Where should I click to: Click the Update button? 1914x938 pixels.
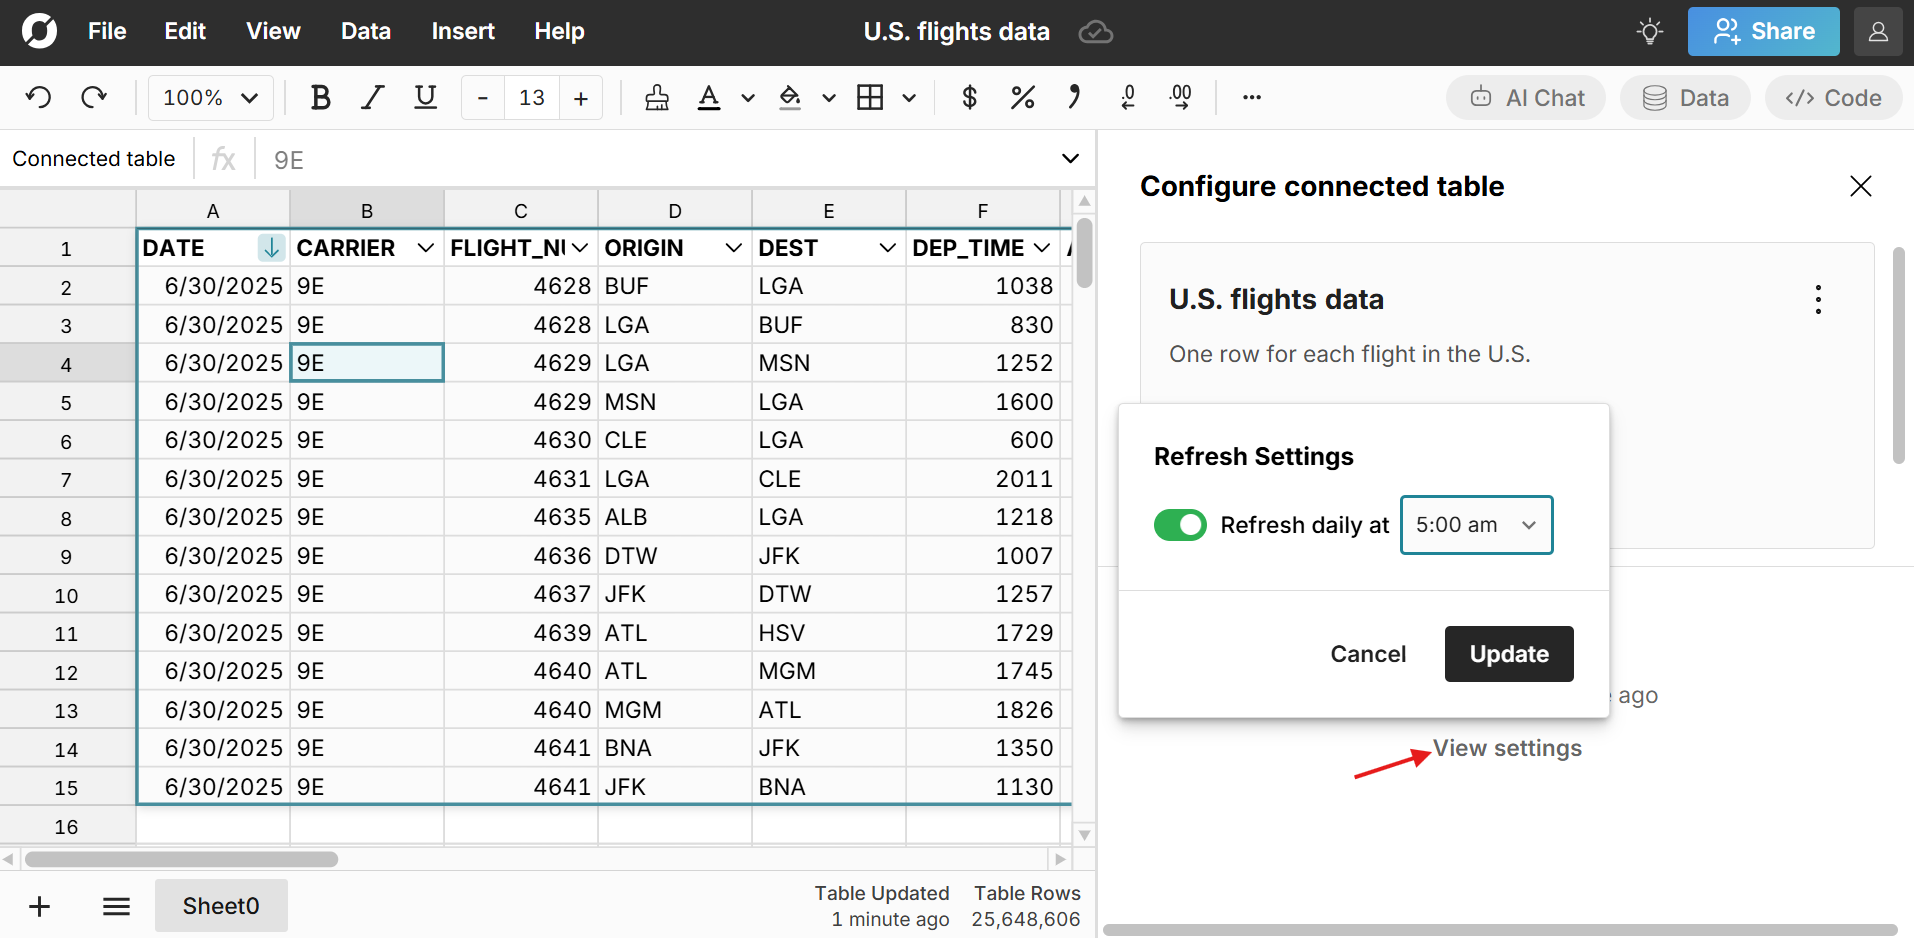click(1508, 653)
